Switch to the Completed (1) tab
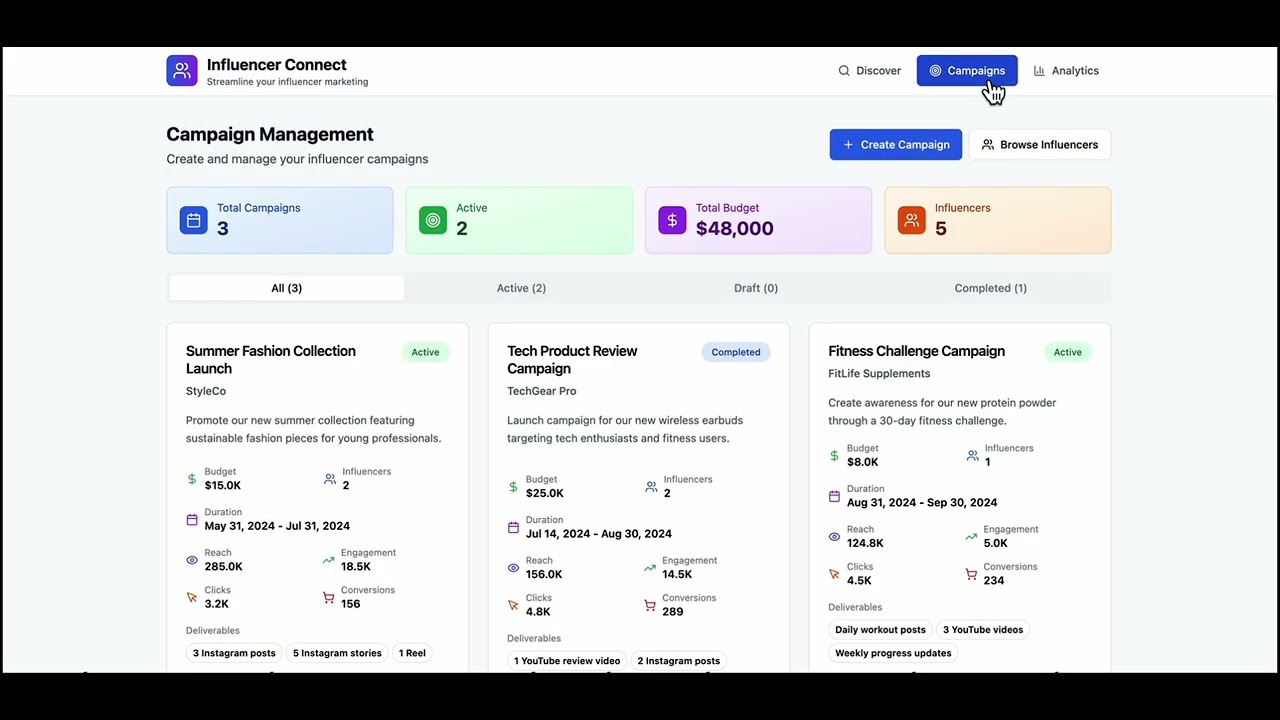Screen dimensions: 1280x720 [x=990, y=288]
